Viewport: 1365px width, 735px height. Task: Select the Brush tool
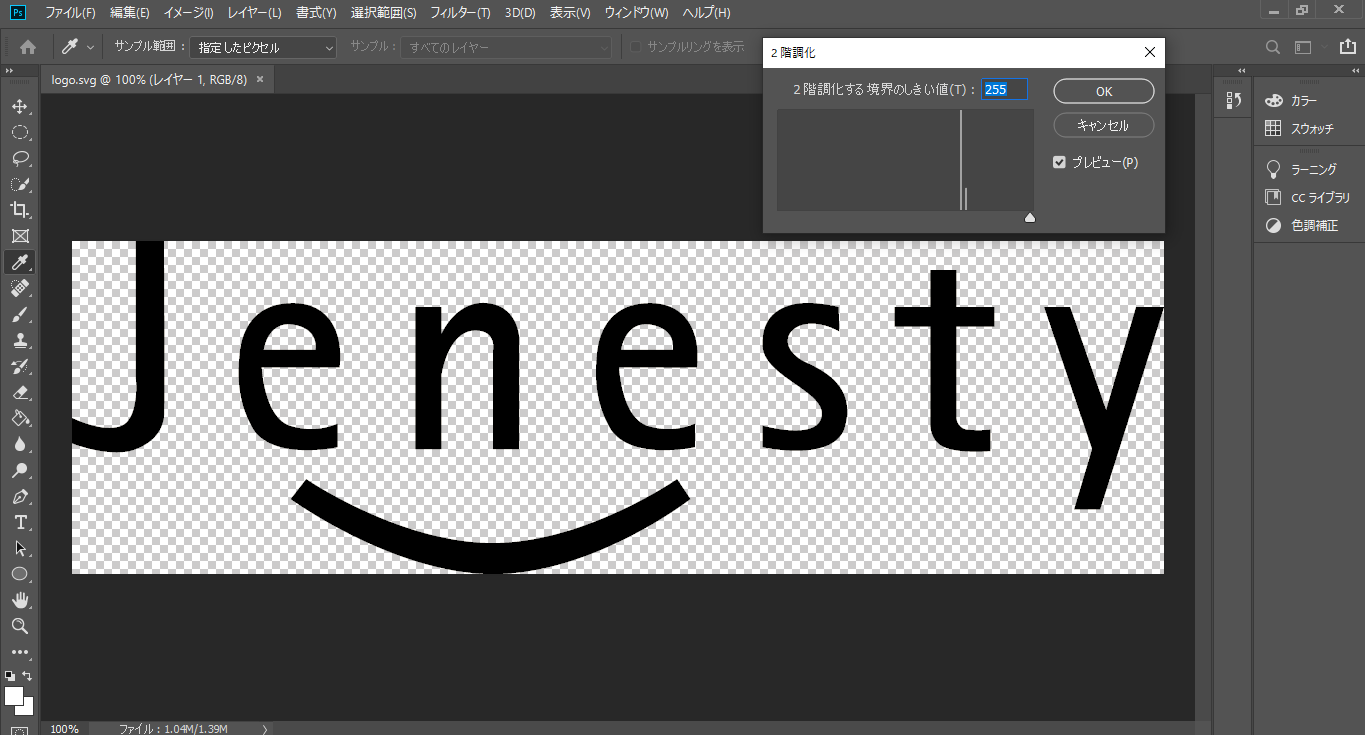point(19,314)
